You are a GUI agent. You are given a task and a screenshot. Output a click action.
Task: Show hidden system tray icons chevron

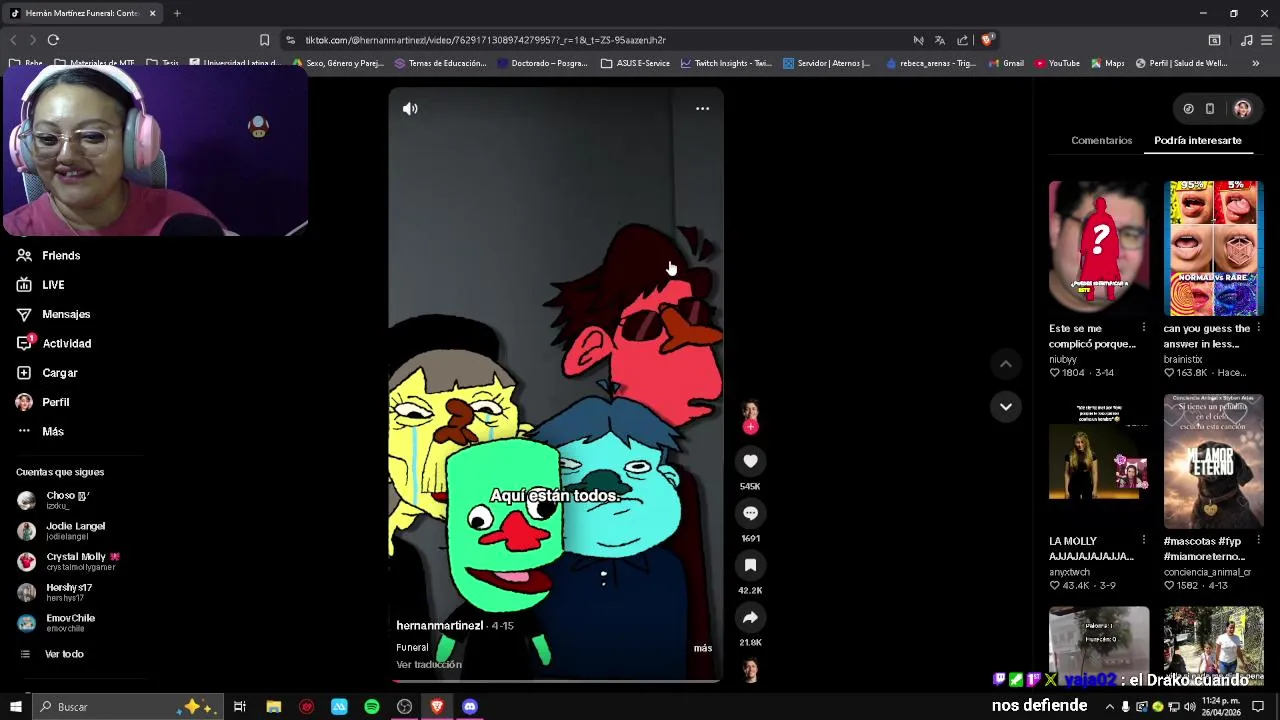tap(1109, 707)
